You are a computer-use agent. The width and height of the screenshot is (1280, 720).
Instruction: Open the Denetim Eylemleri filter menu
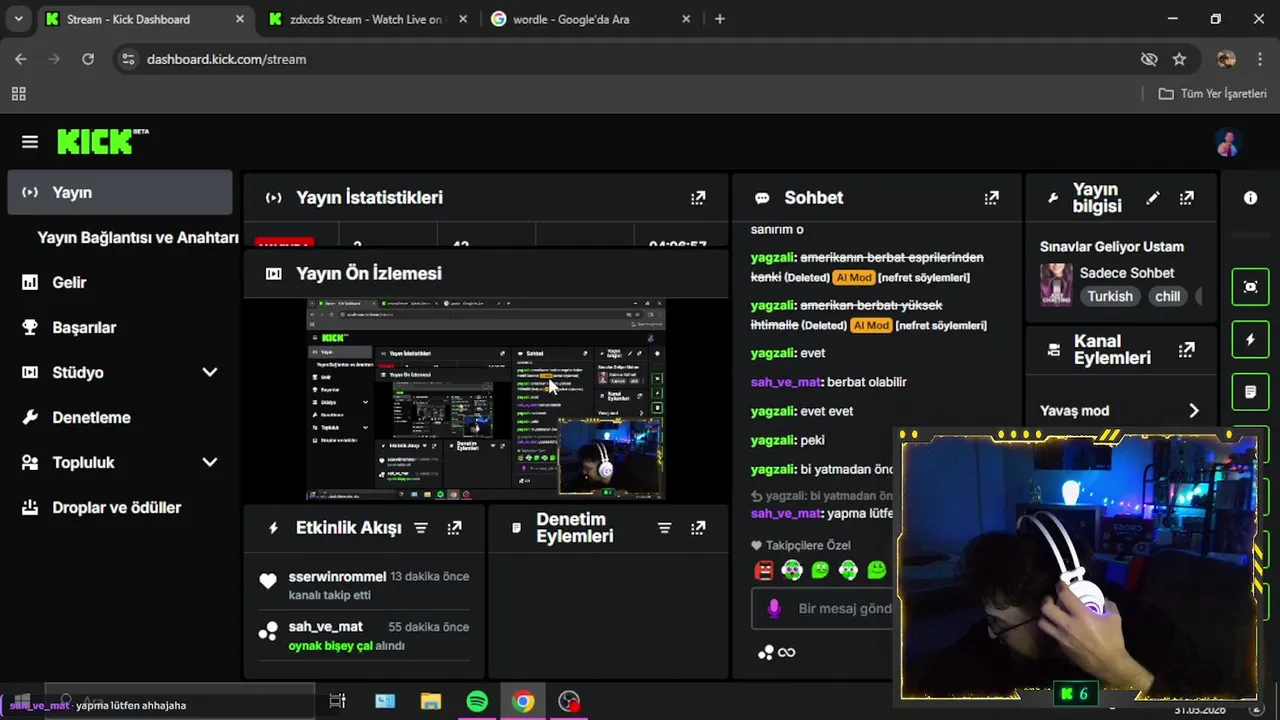pyautogui.click(x=664, y=528)
